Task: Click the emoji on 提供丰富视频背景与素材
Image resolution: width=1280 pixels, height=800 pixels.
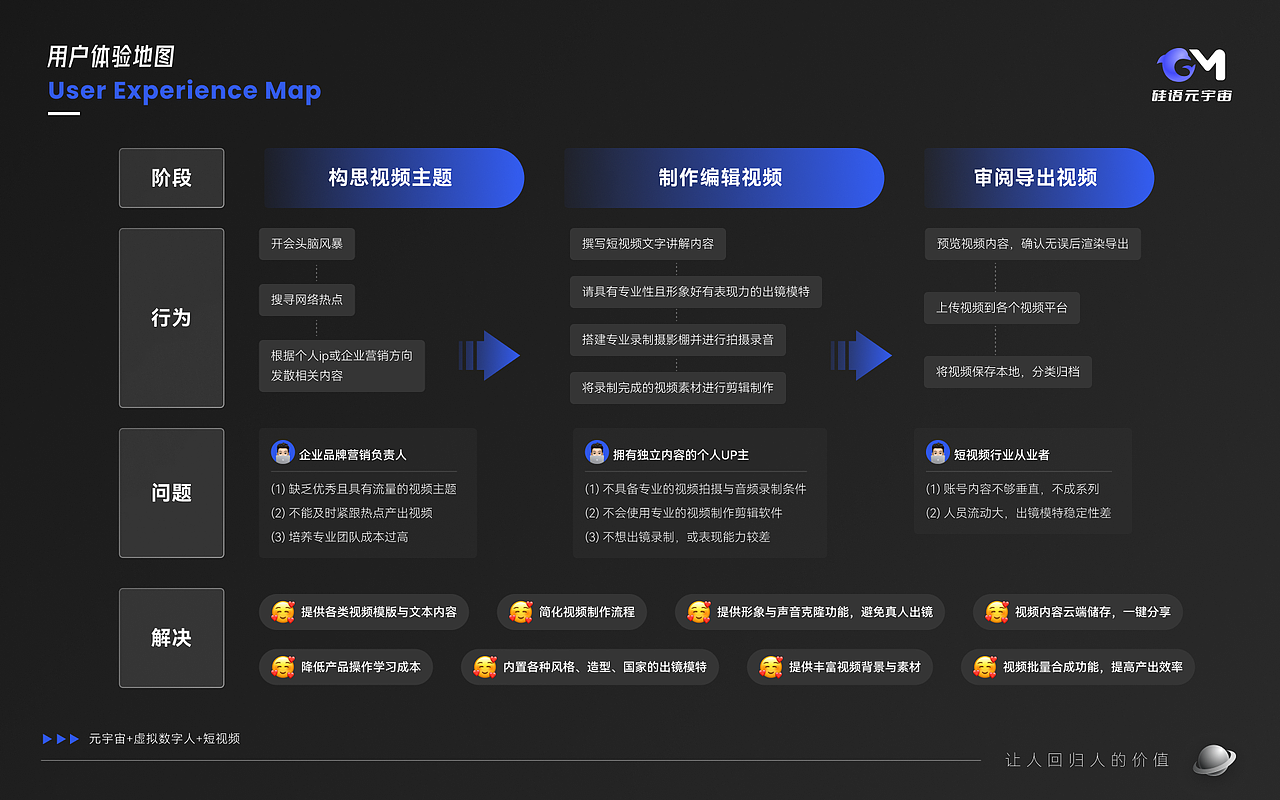Action: (771, 666)
